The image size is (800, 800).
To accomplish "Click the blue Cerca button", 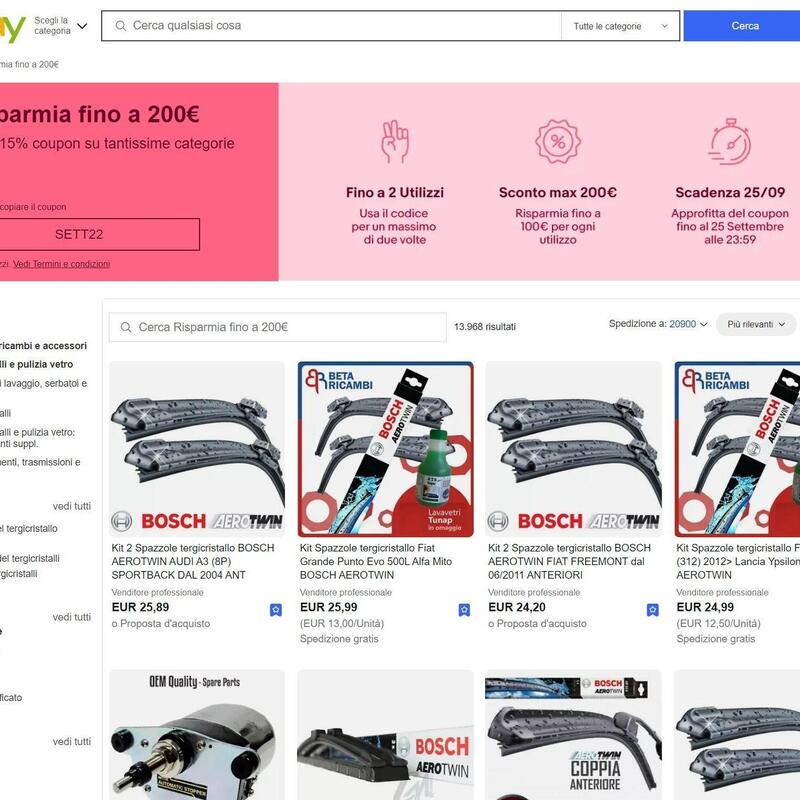I will (744, 26).
